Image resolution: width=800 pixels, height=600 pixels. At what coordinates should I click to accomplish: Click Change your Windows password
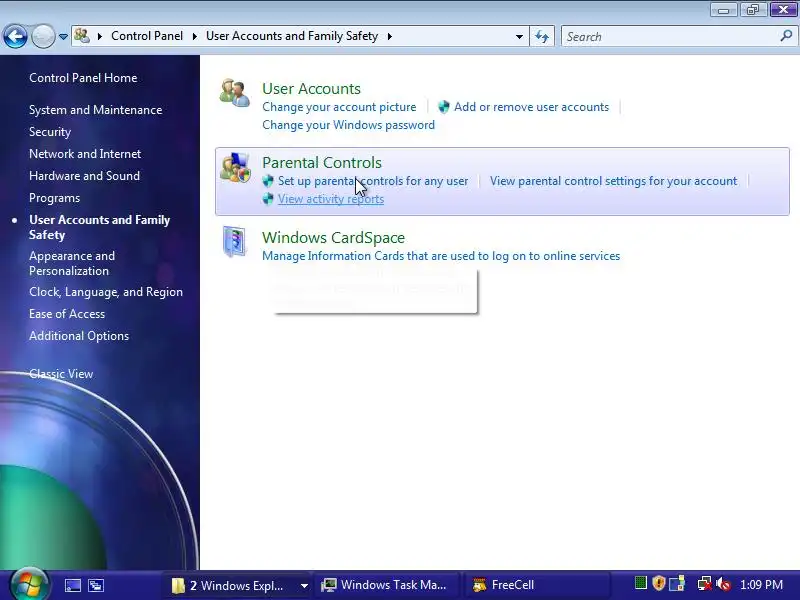point(348,124)
